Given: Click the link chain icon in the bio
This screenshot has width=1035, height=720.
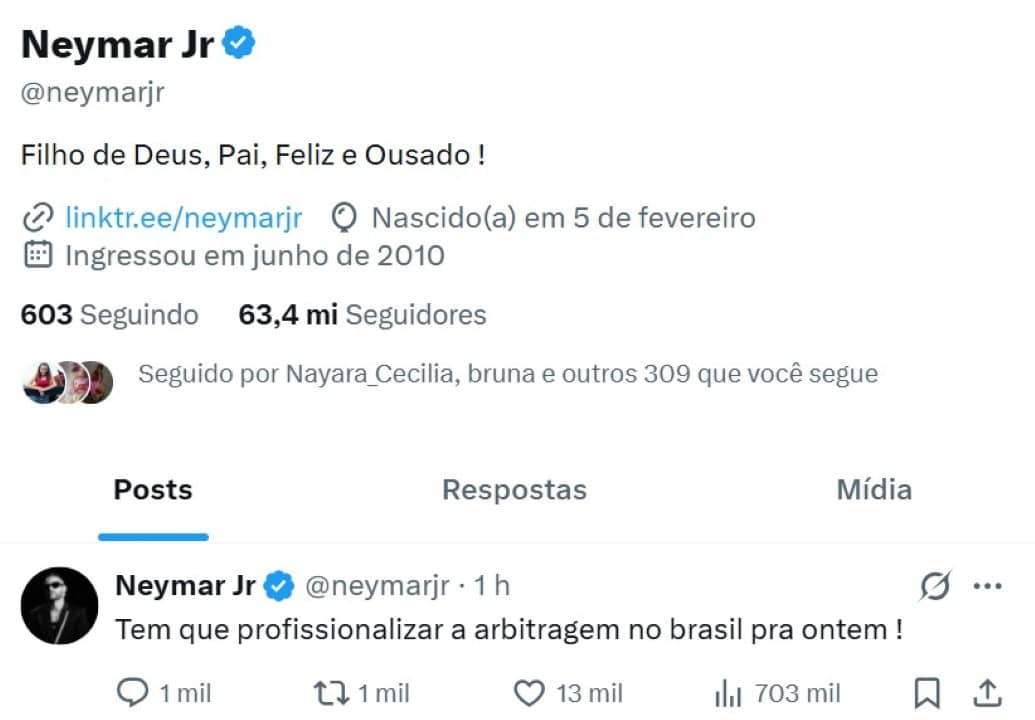Looking at the screenshot, I should (x=36, y=218).
